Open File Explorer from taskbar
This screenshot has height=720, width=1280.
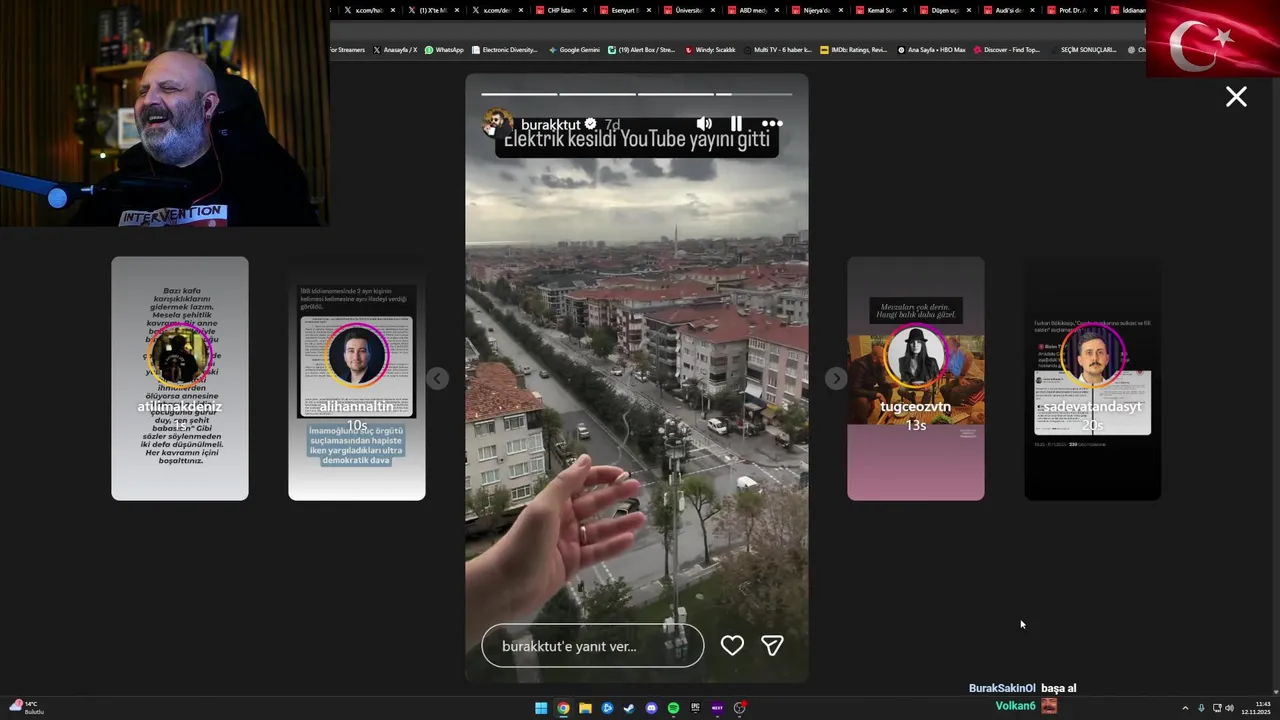pyautogui.click(x=585, y=708)
